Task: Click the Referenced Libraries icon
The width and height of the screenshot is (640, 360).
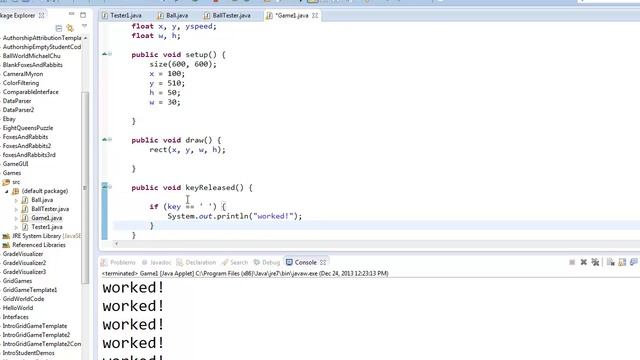Action: tap(6, 245)
